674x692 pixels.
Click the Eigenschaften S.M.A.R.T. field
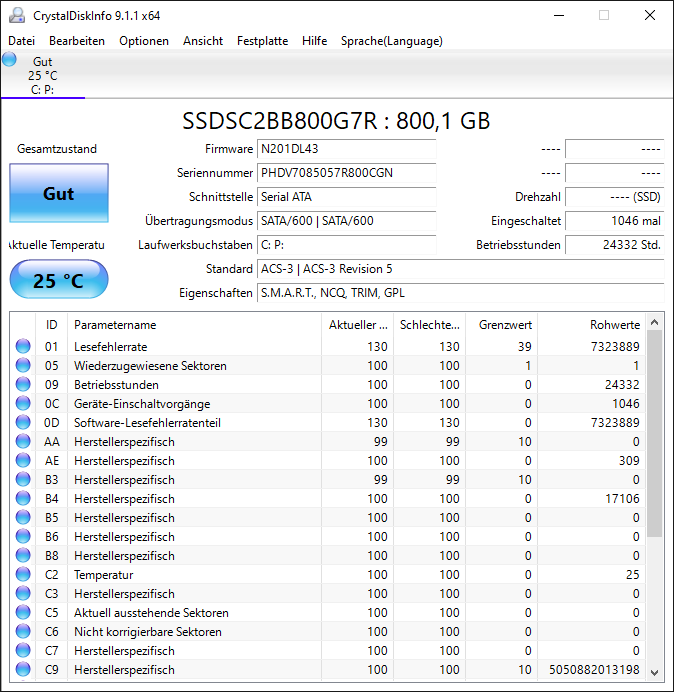pyautogui.click(x=460, y=293)
